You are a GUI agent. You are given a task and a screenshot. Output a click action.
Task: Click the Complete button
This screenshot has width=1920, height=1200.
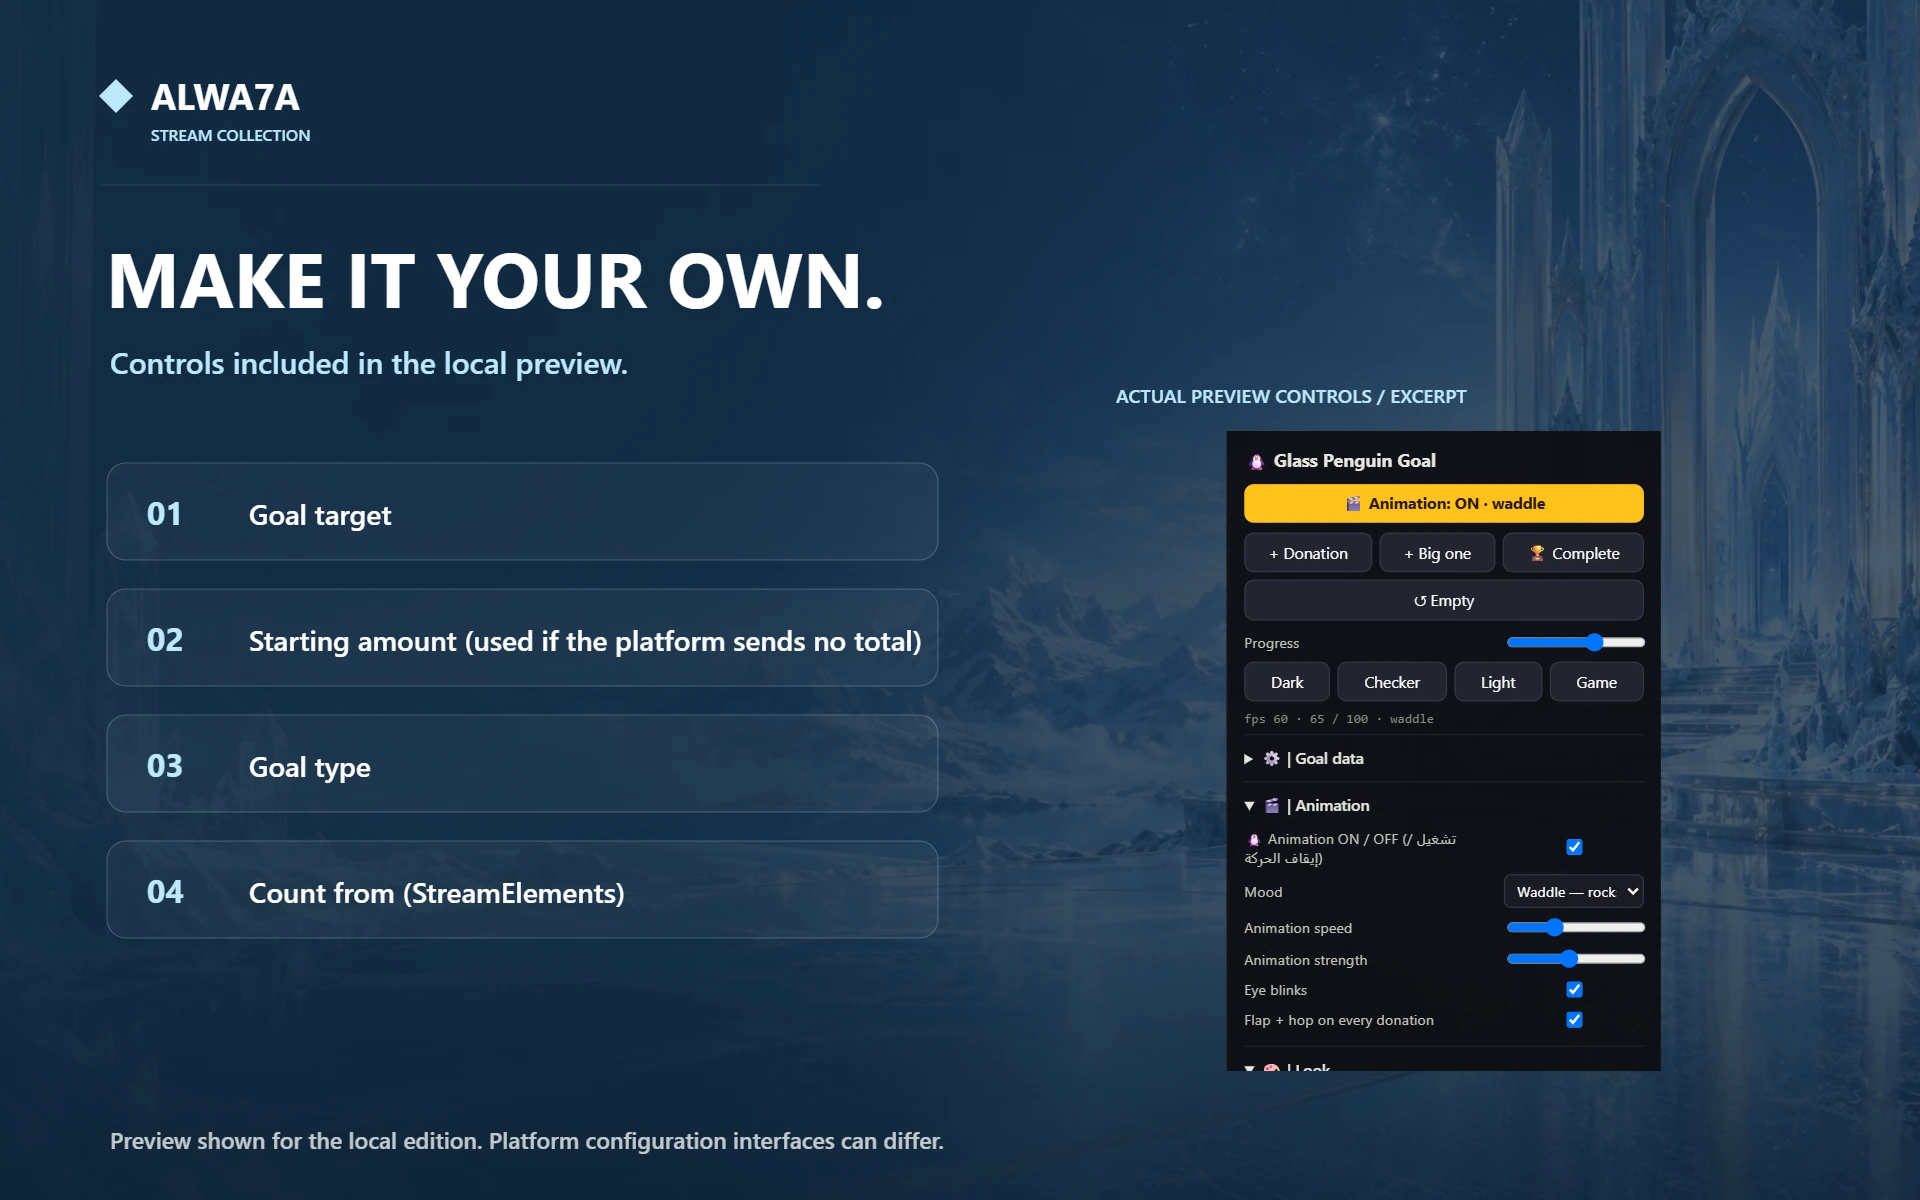pos(1573,553)
